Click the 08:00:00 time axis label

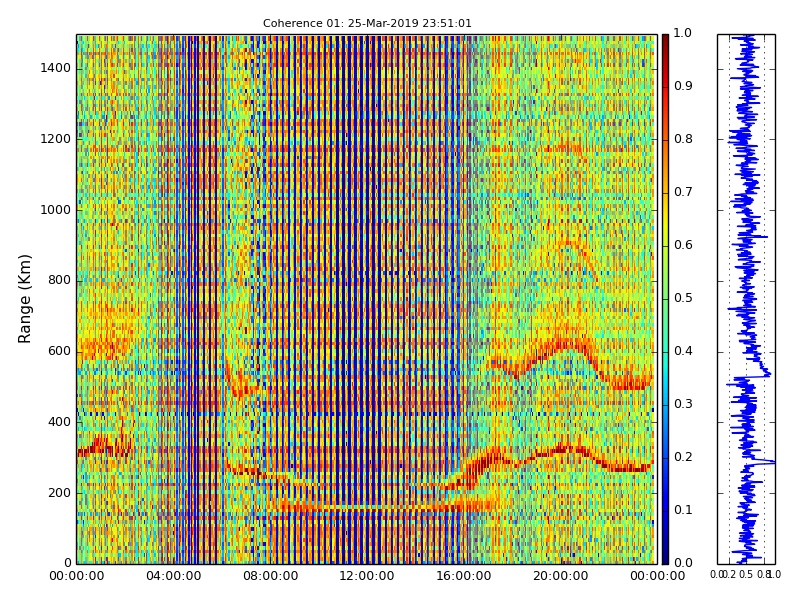pyautogui.click(x=270, y=576)
